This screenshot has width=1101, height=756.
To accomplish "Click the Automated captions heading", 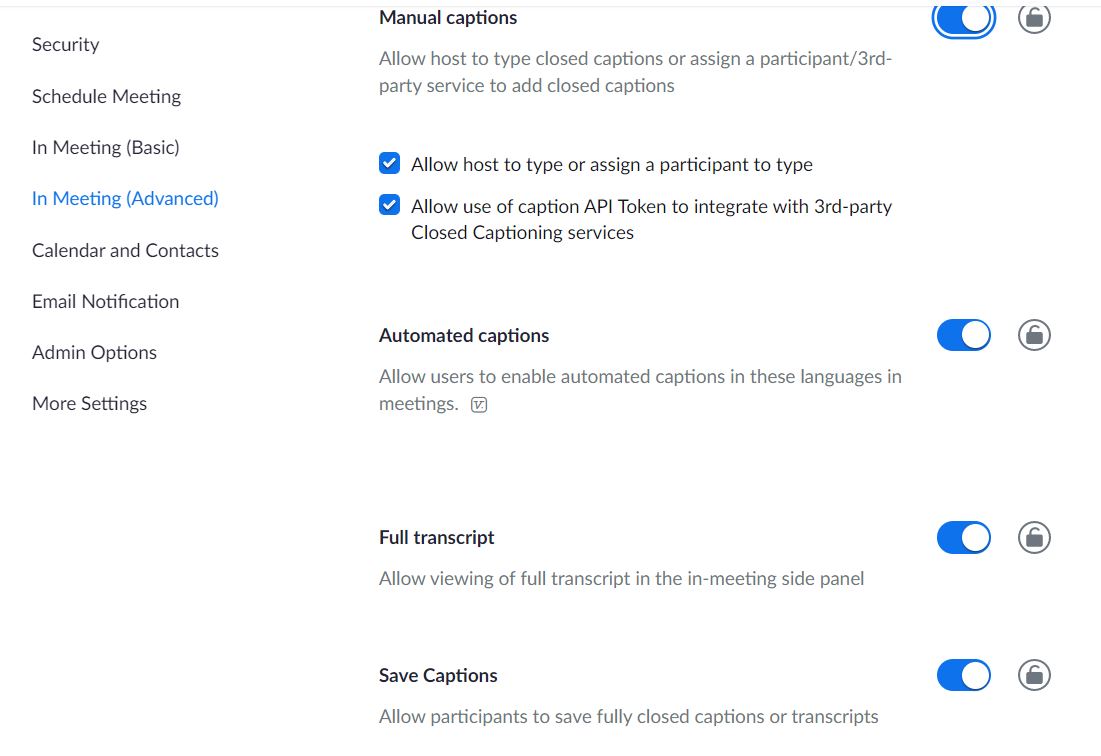I will [464, 335].
